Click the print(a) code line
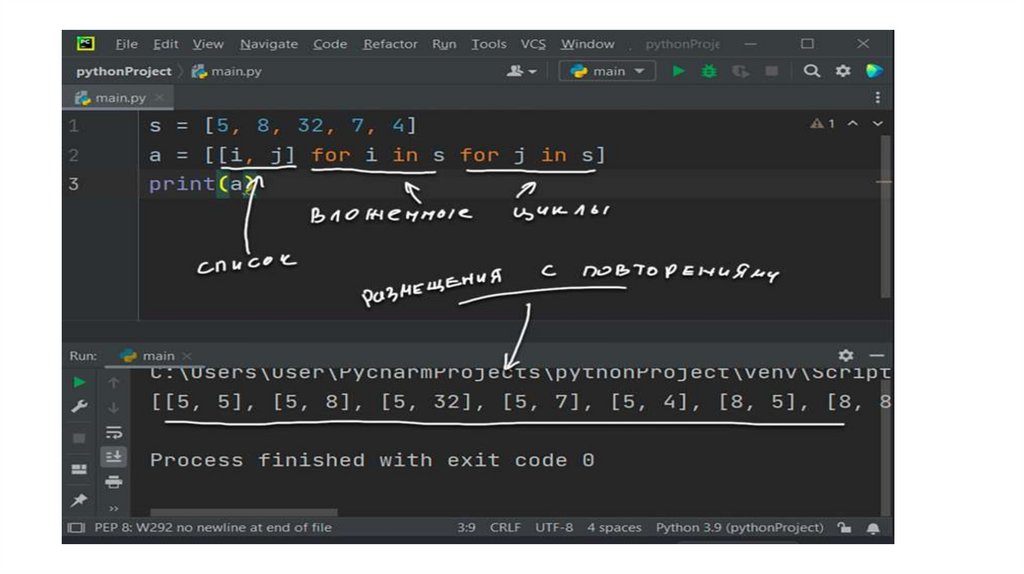 click(x=206, y=184)
